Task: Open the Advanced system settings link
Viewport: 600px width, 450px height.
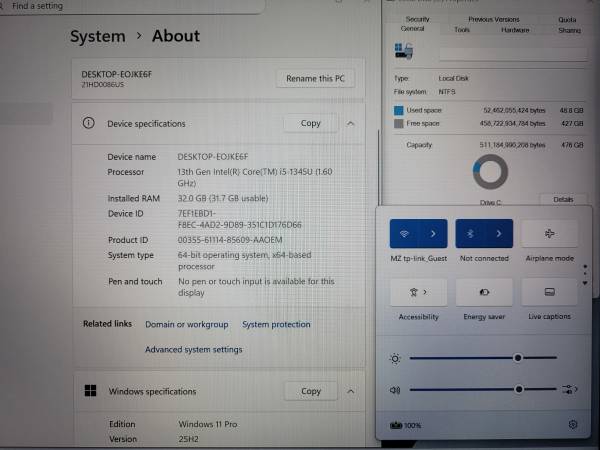Action: point(193,350)
